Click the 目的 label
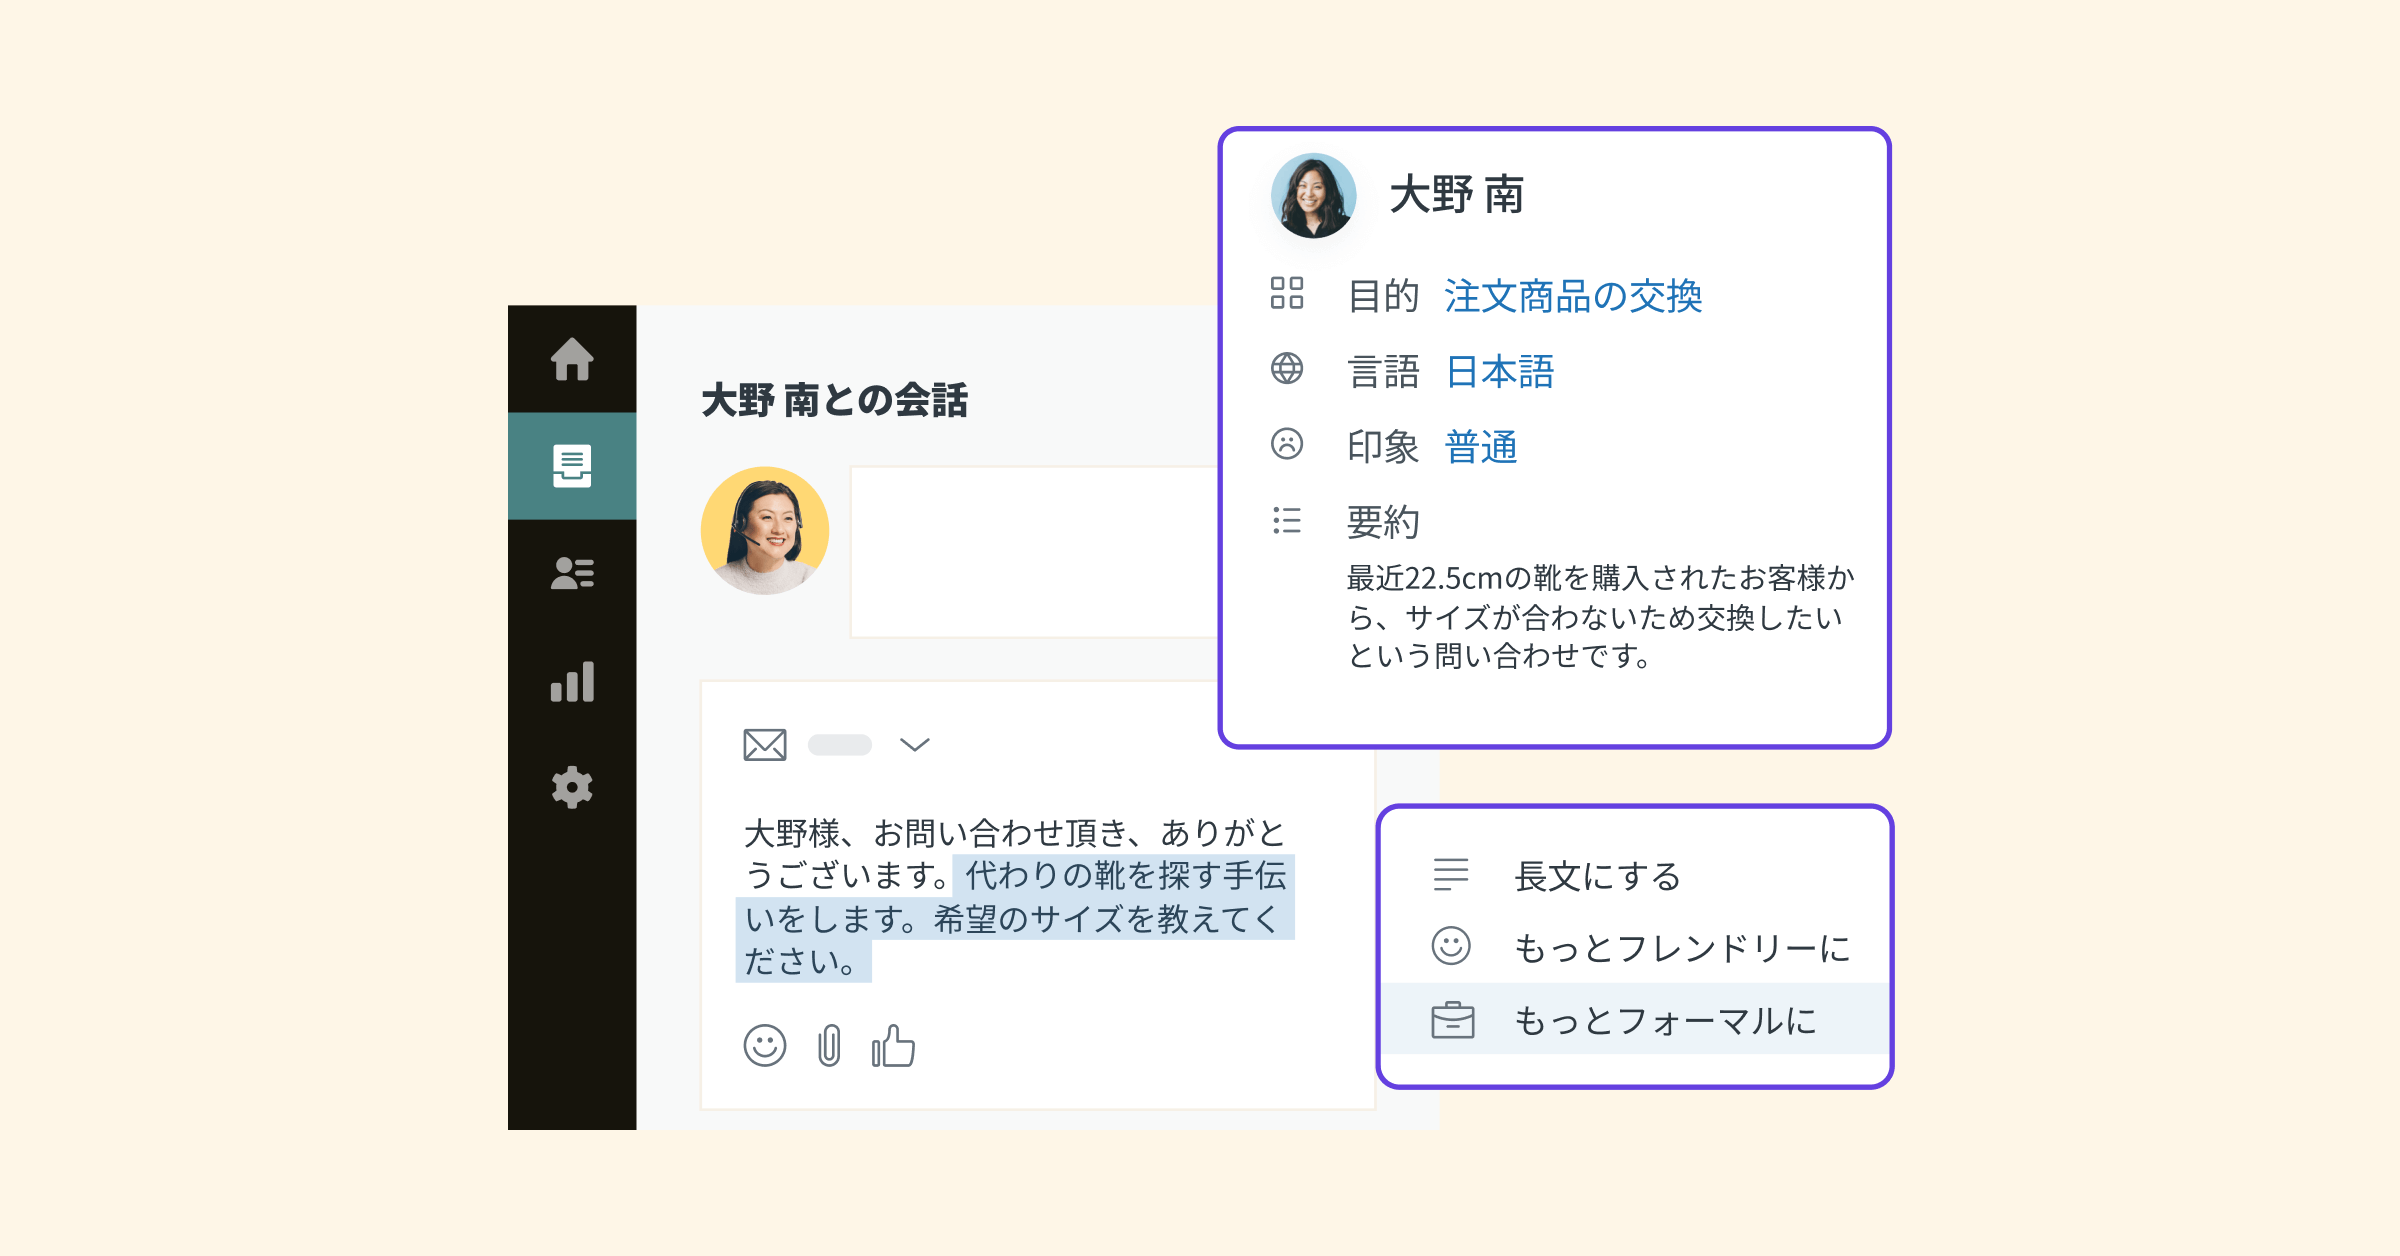Screen dimensions: 2400x1256 tap(1383, 297)
